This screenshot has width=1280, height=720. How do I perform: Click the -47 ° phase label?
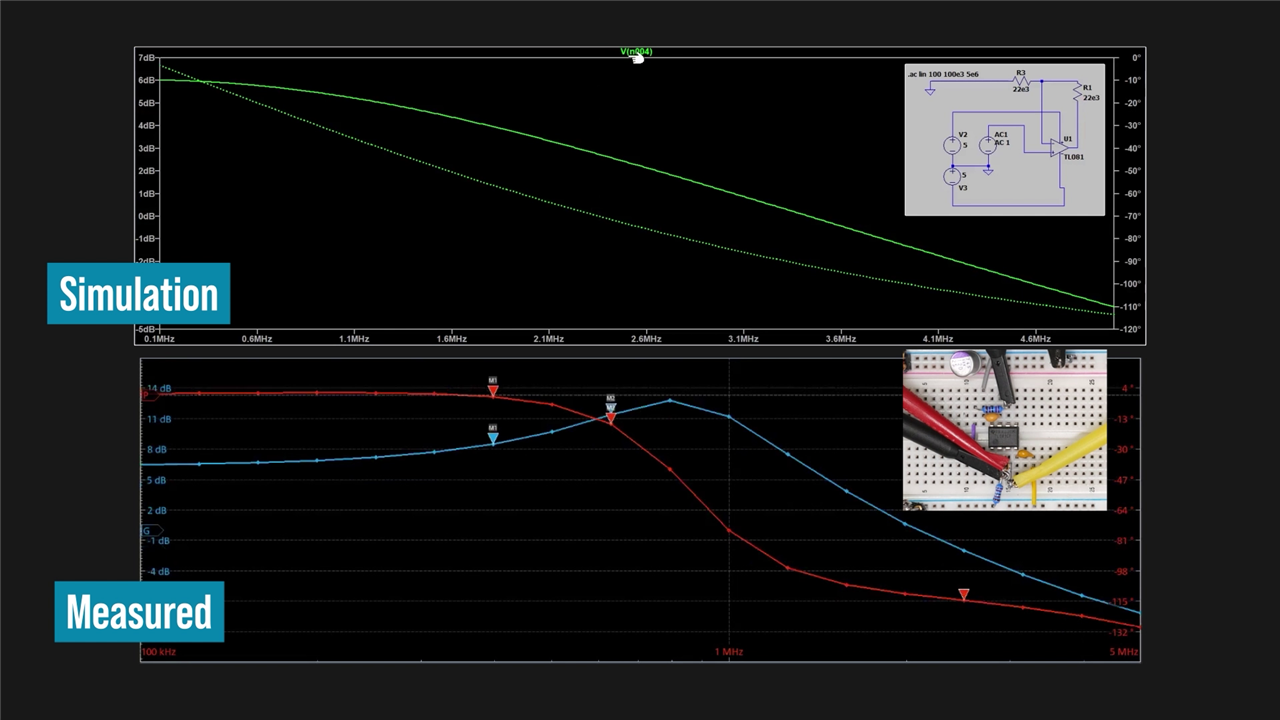coord(1122,480)
